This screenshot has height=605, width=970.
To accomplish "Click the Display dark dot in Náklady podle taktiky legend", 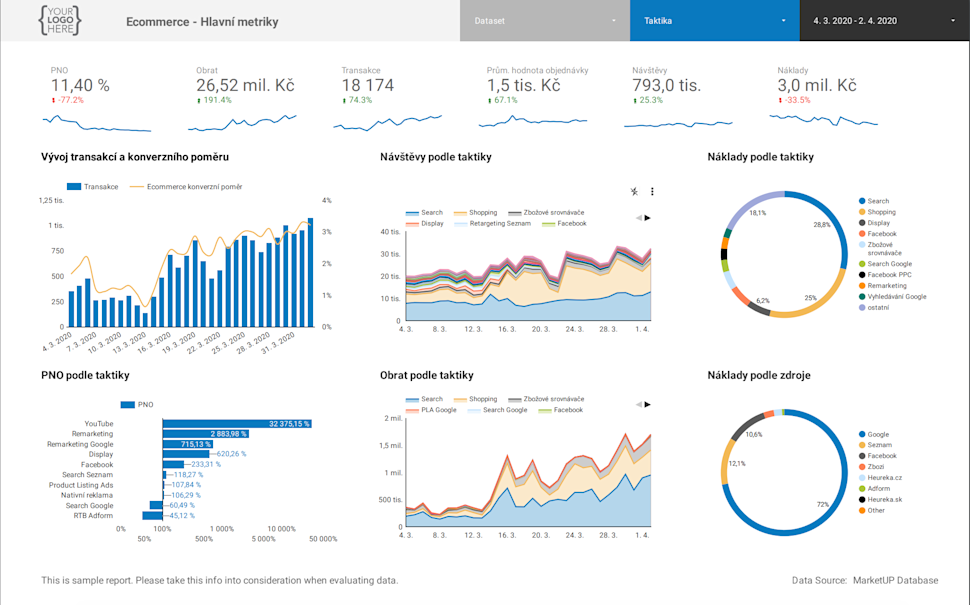I will 862,223.
